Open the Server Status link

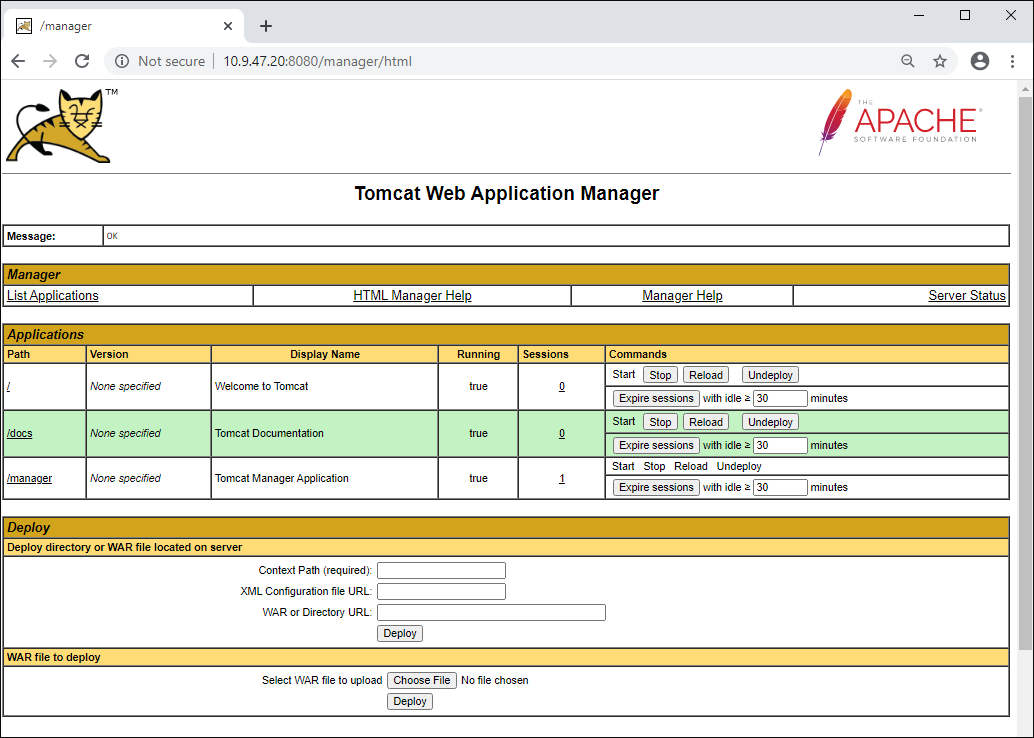966,296
